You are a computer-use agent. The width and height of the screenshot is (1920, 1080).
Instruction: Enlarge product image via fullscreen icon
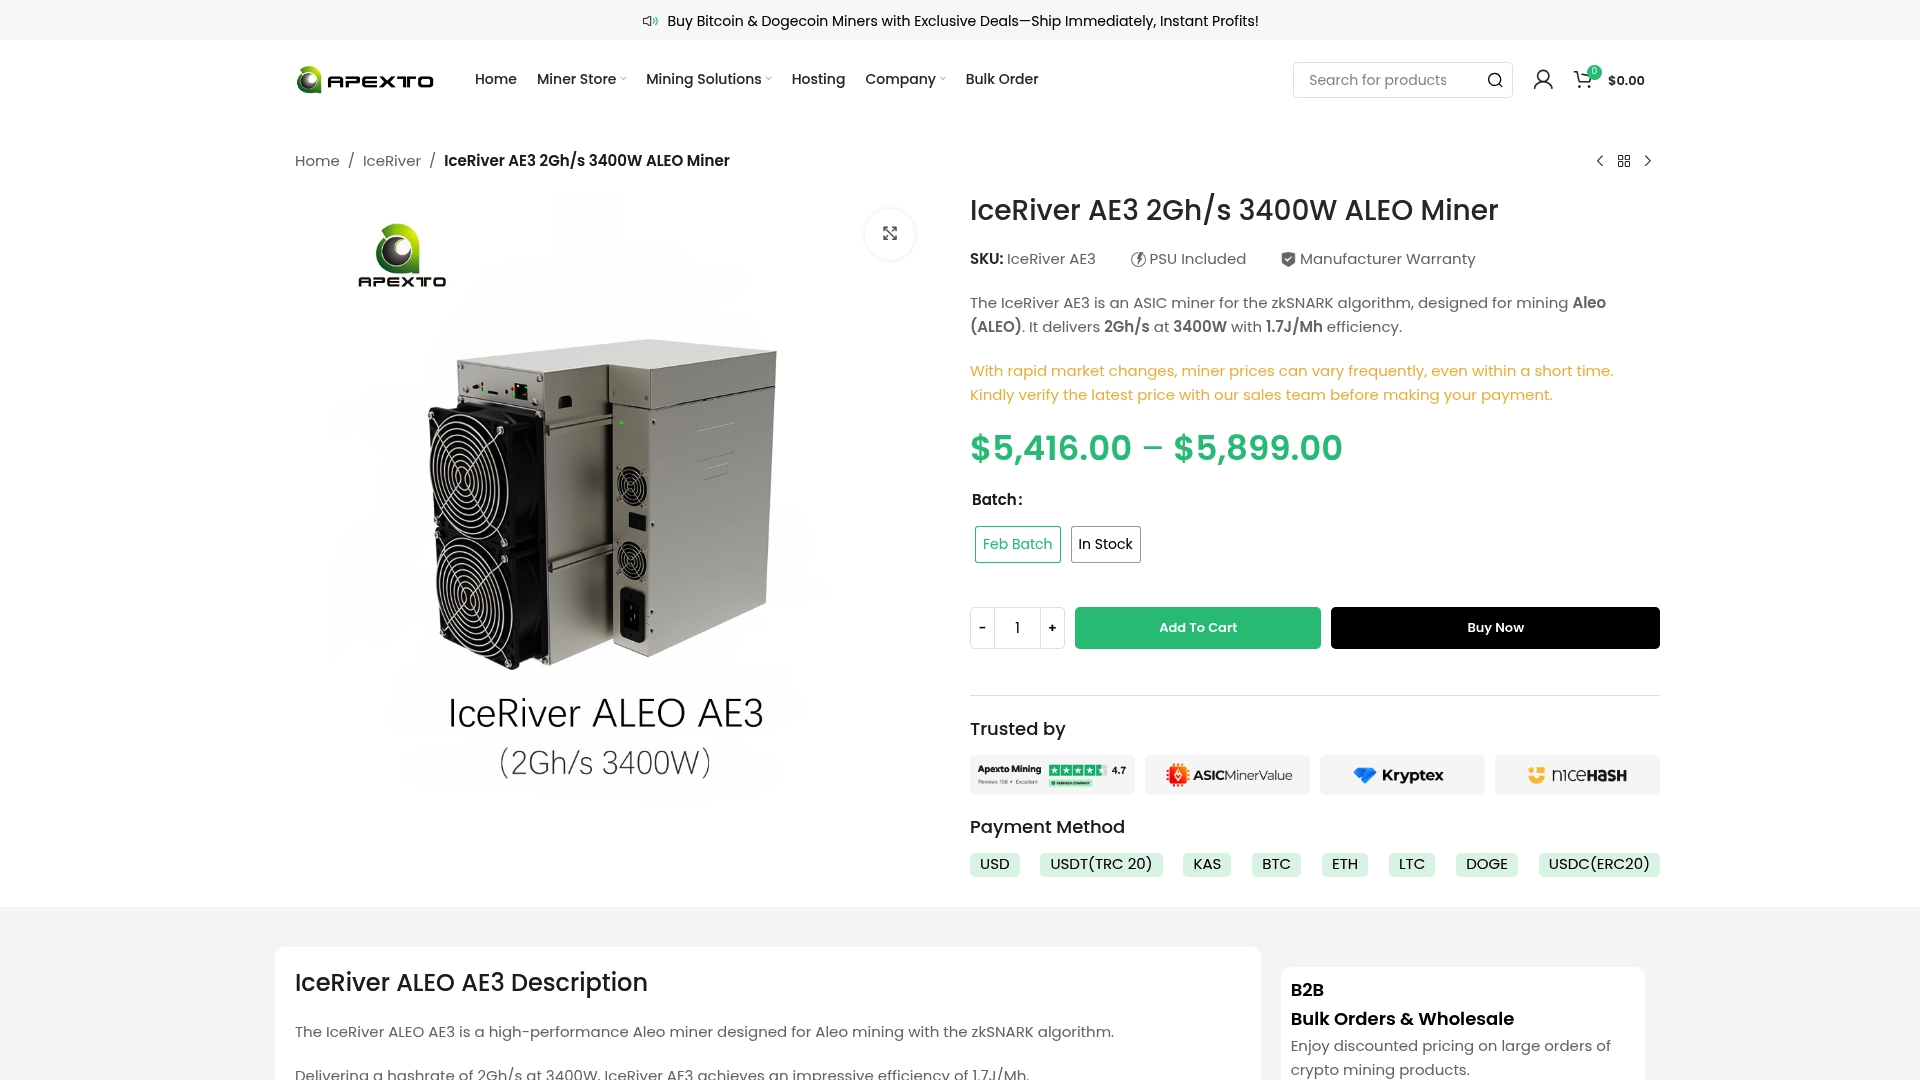[x=890, y=233]
